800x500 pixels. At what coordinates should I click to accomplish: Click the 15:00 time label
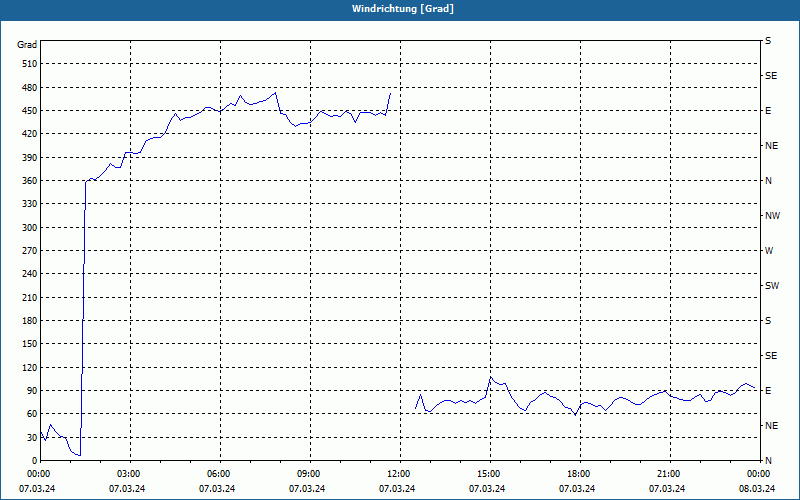pos(490,474)
